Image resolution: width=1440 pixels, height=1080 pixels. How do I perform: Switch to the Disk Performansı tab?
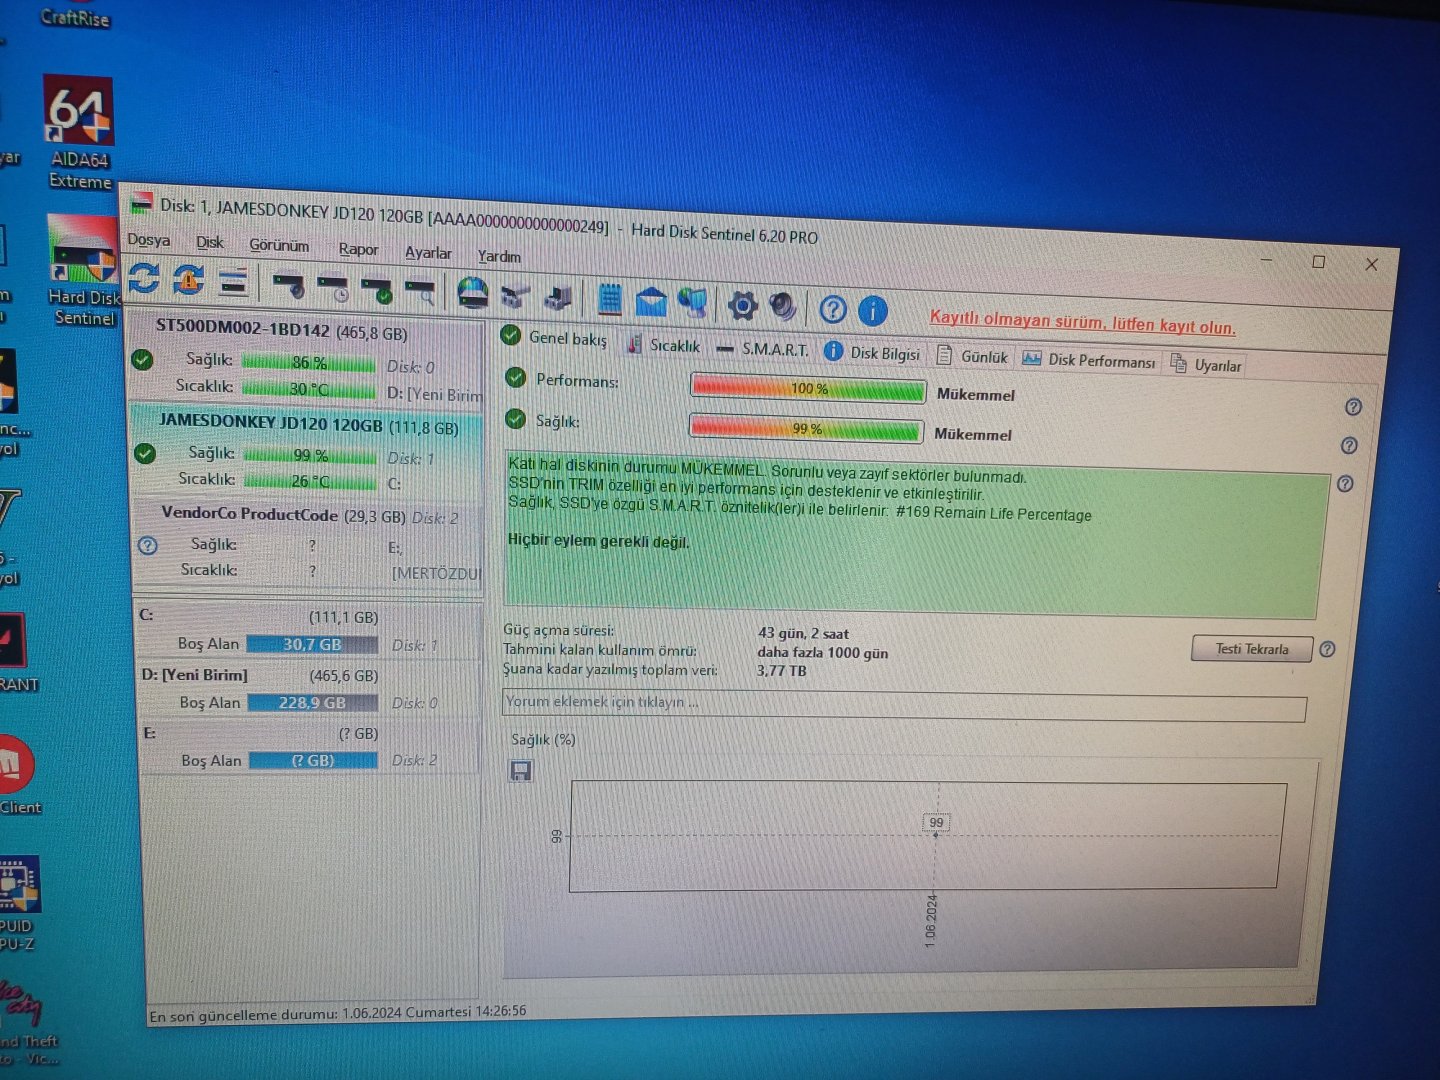[x=1089, y=360]
